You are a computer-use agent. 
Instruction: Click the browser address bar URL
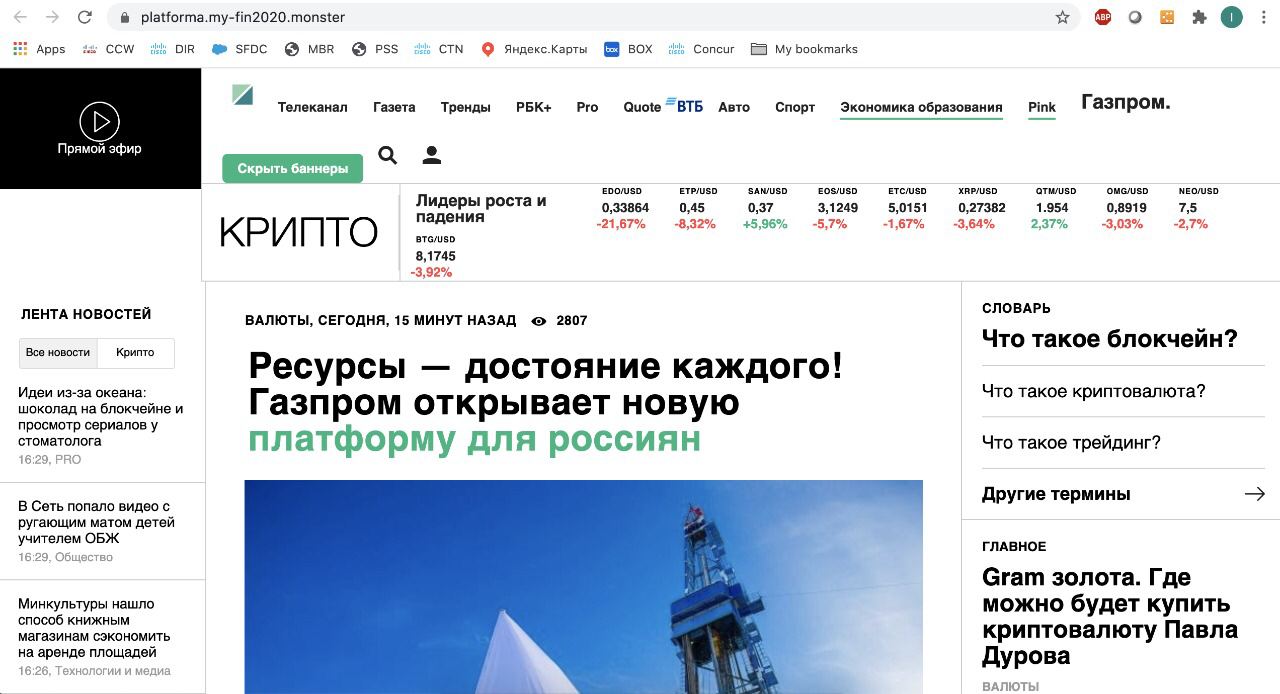[x=243, y=18]
